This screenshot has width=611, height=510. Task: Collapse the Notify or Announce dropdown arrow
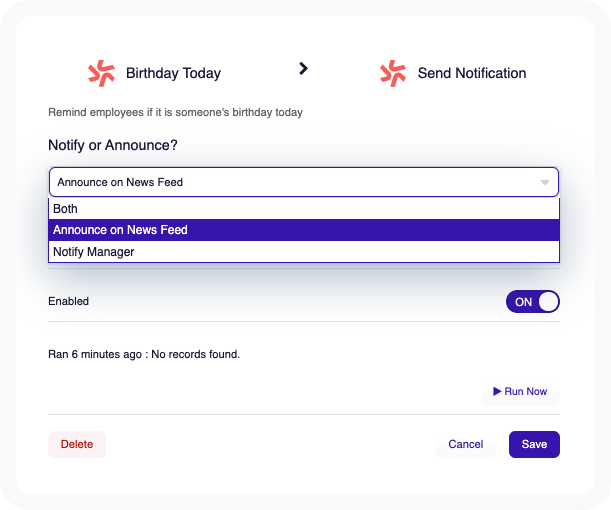(x=545, y=182)
